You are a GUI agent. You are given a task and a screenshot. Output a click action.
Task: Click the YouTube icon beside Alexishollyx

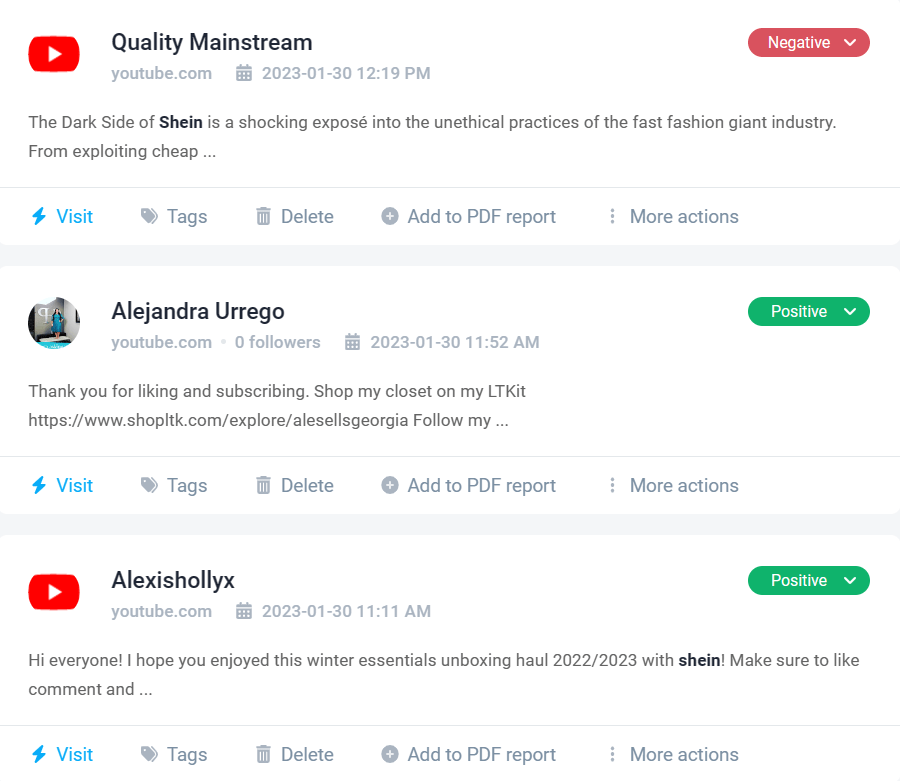click(x=54, y=592)
